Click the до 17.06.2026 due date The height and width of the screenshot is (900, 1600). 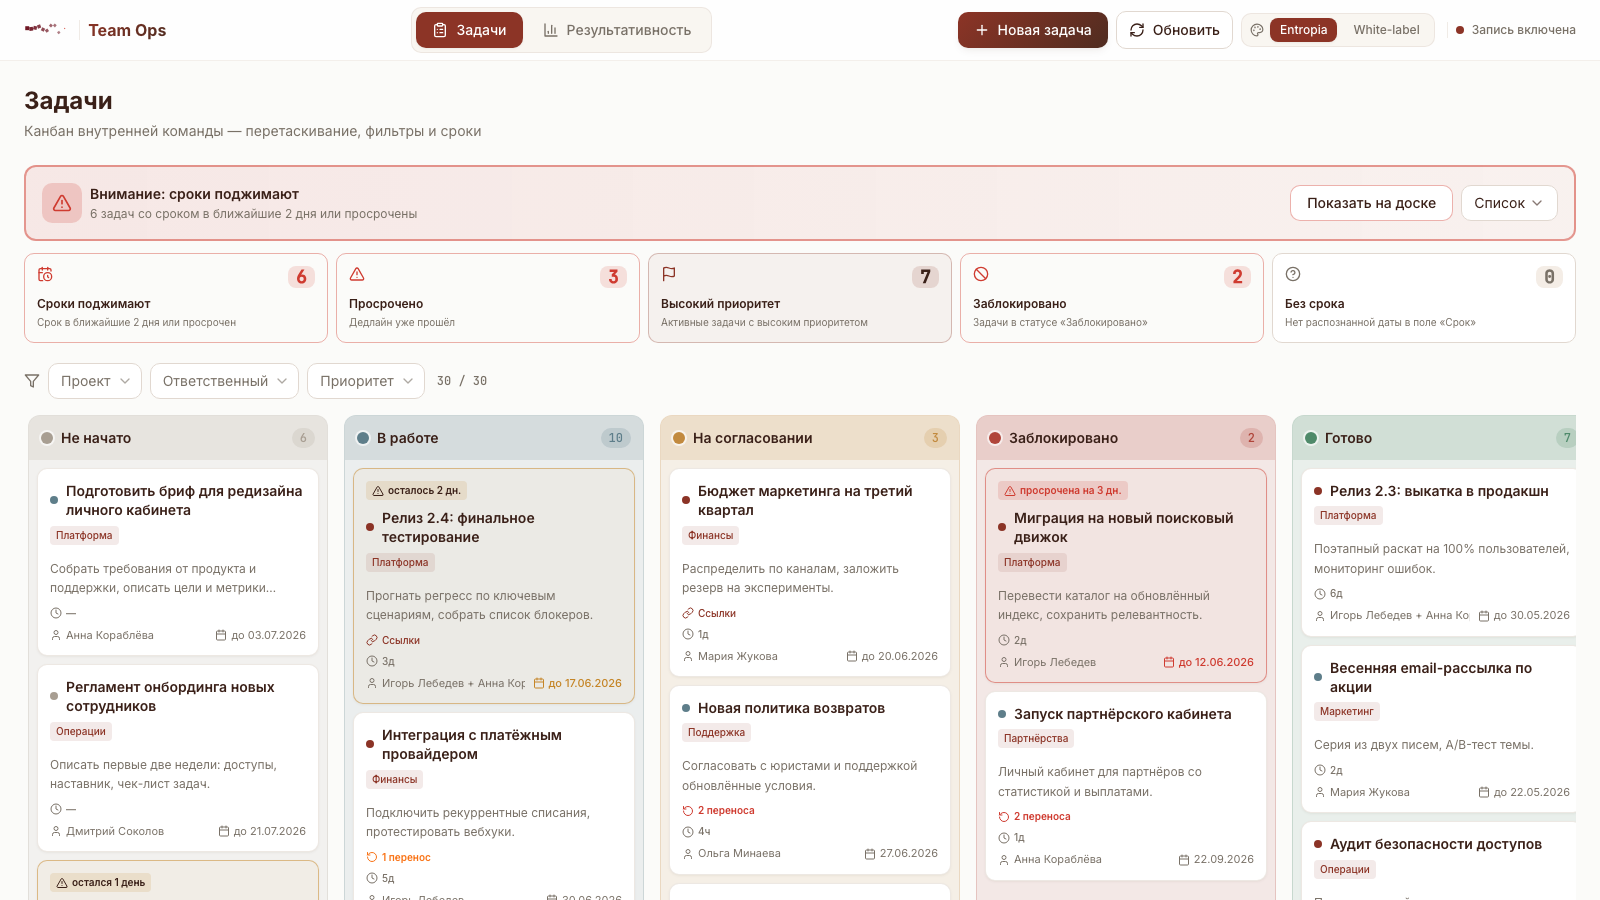click(x=578, y=683)
